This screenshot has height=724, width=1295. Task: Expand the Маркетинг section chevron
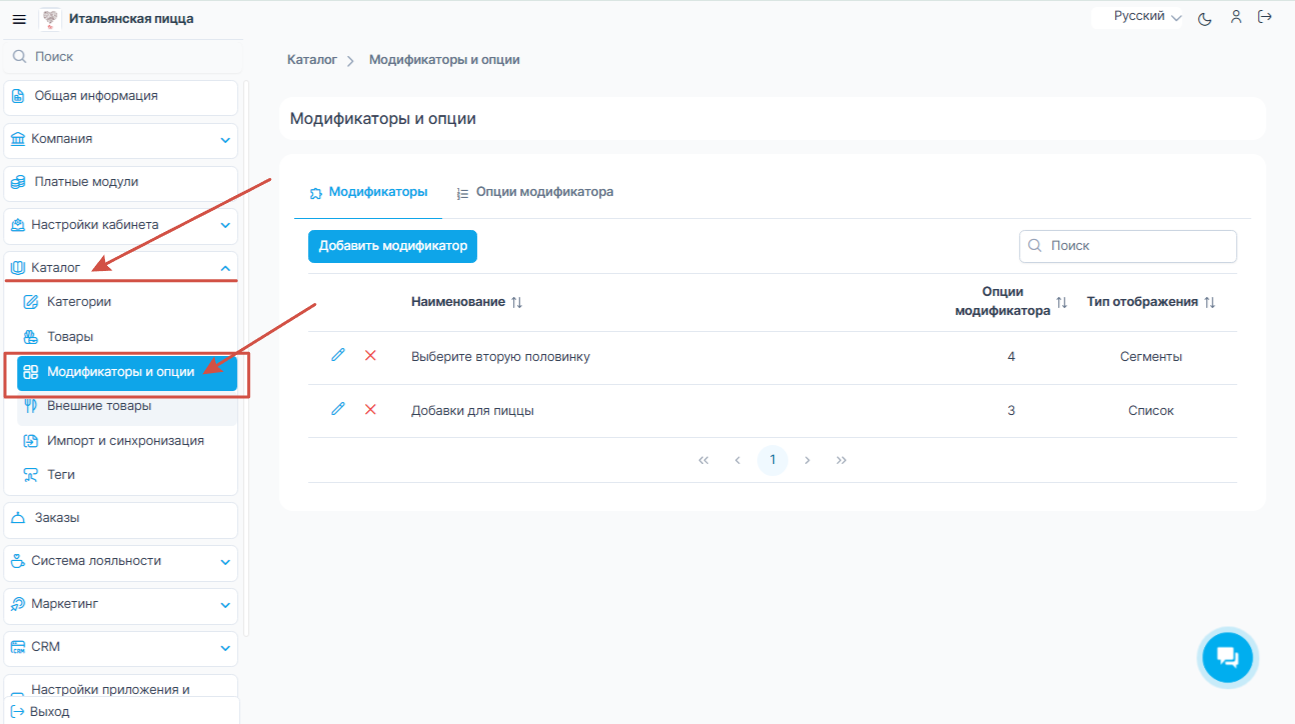coord(225,605)
